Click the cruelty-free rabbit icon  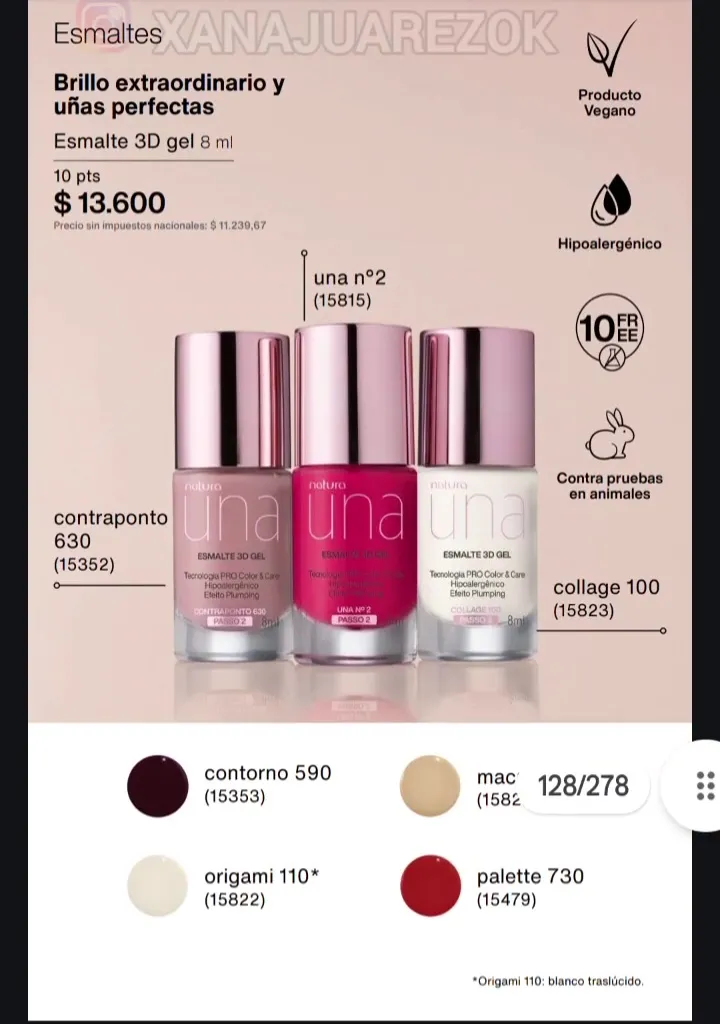pos(610,436)
